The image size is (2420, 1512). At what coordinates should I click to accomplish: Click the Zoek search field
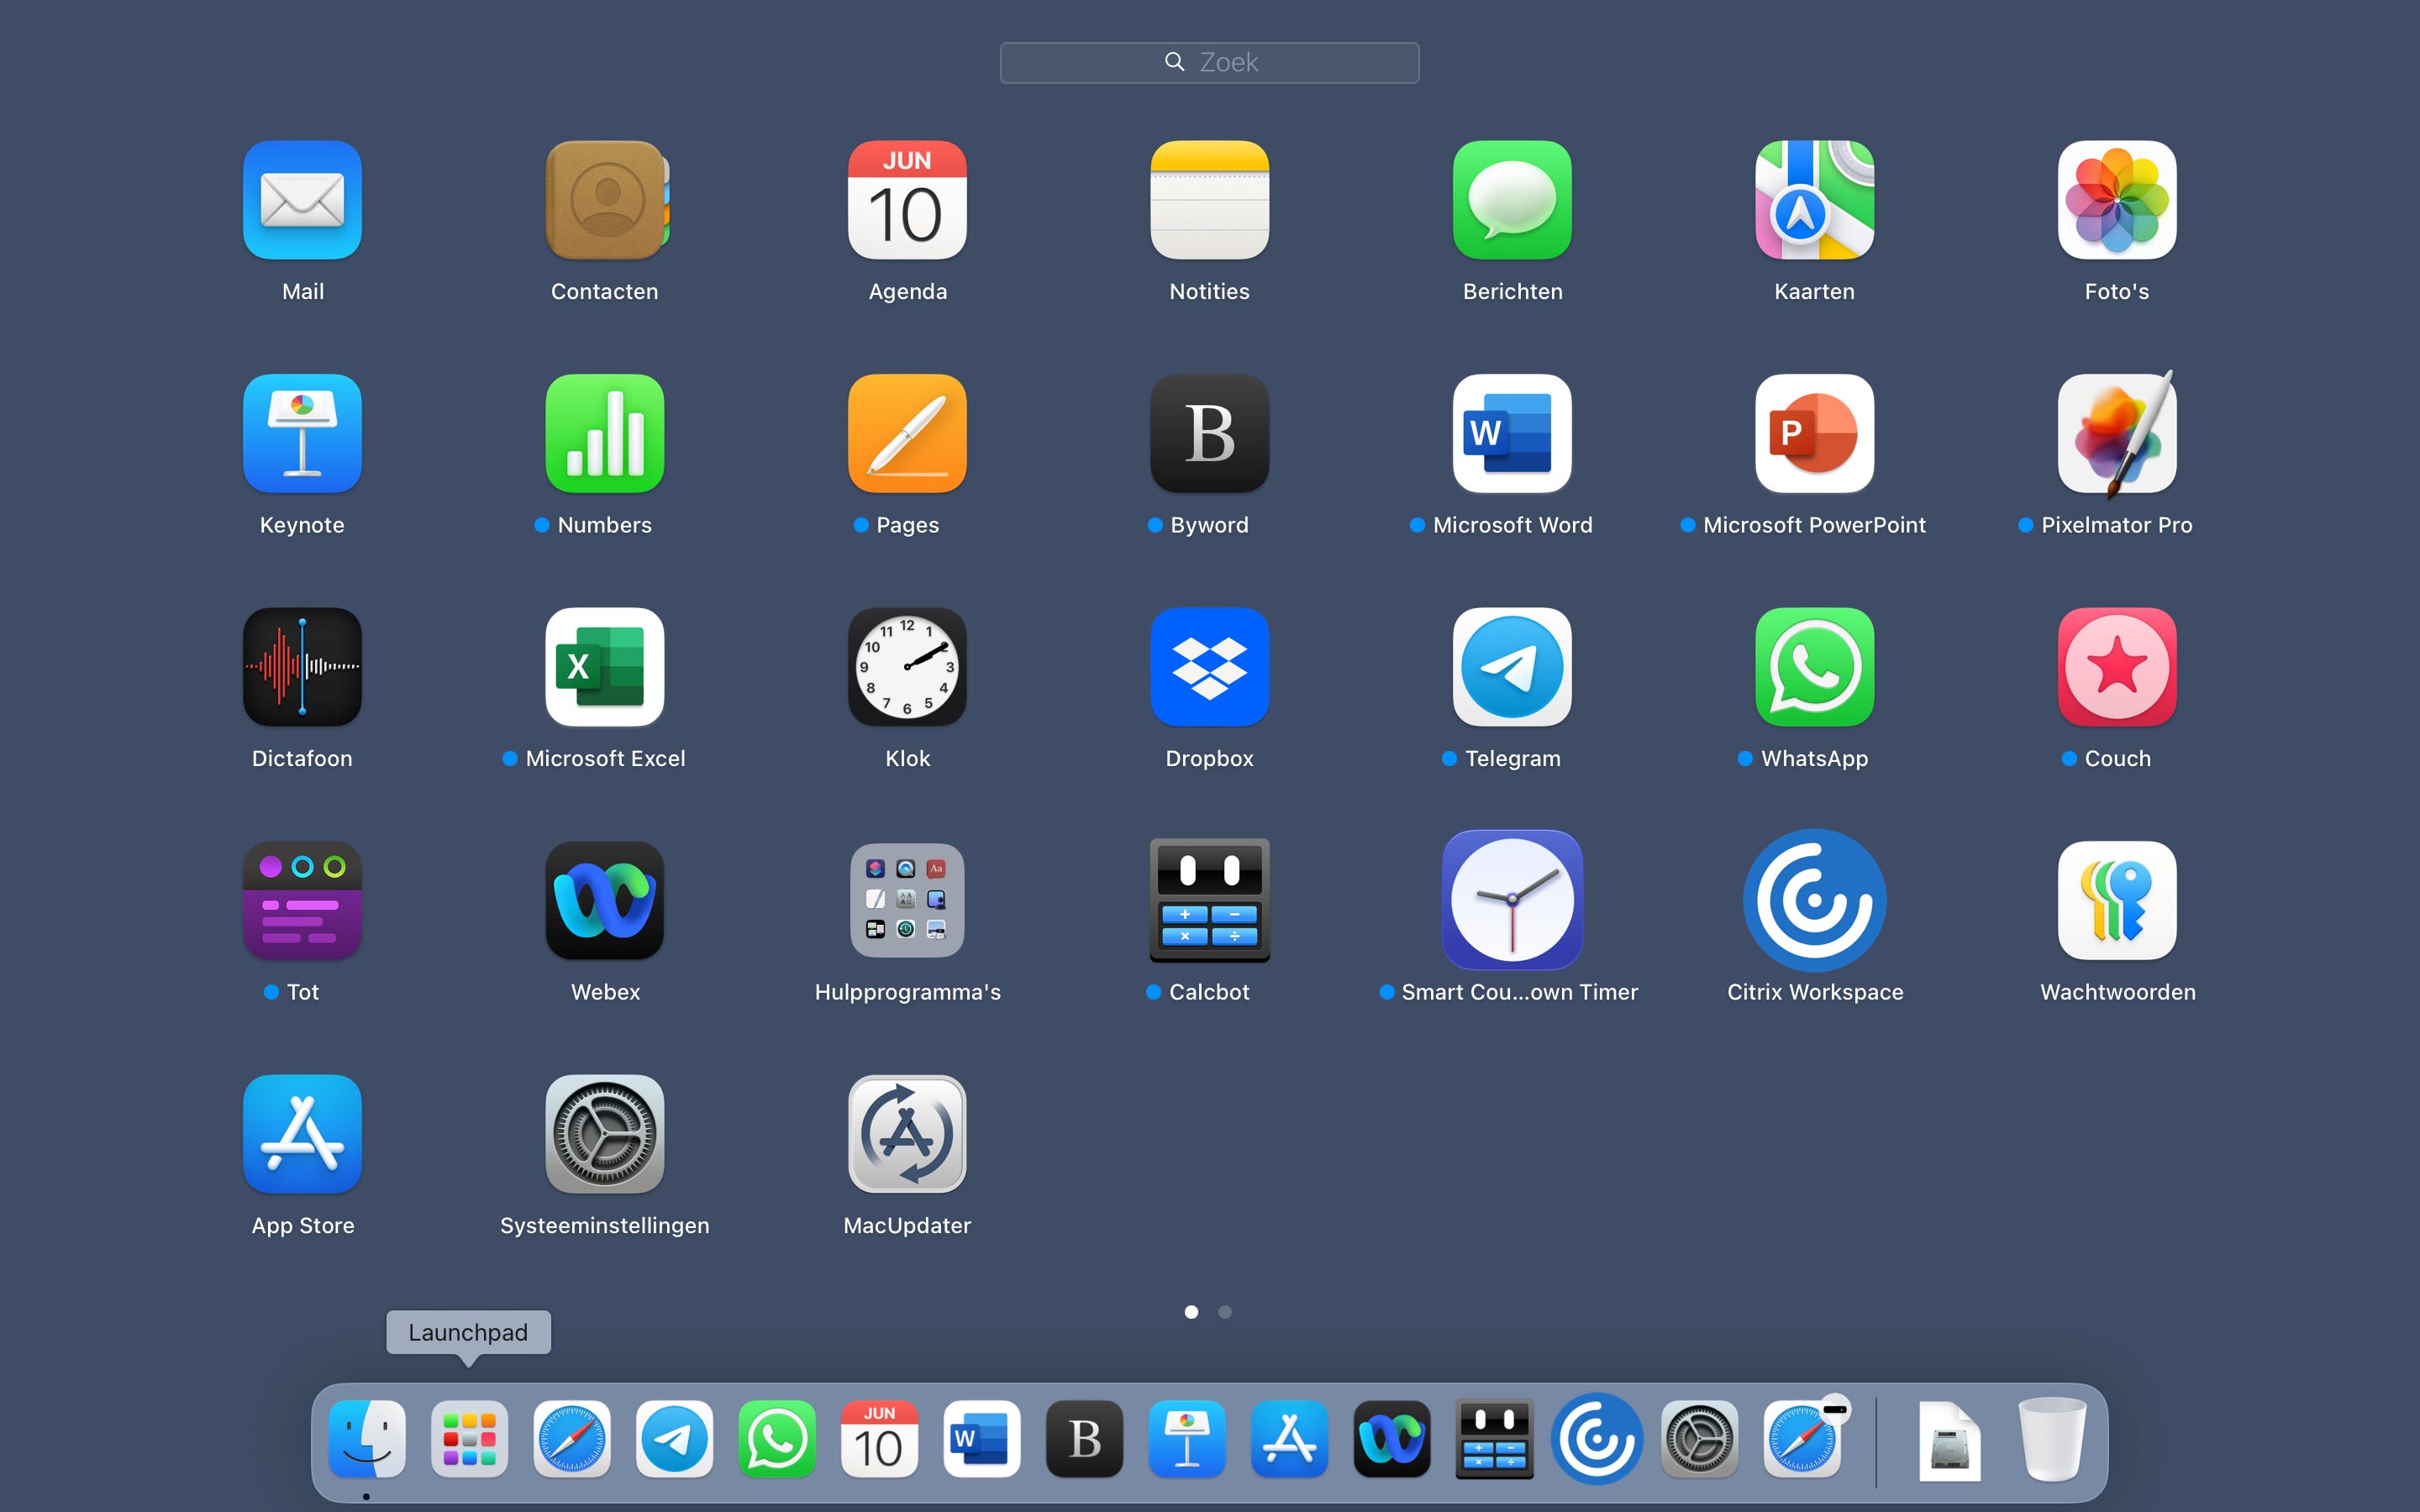pos(1210,62)
